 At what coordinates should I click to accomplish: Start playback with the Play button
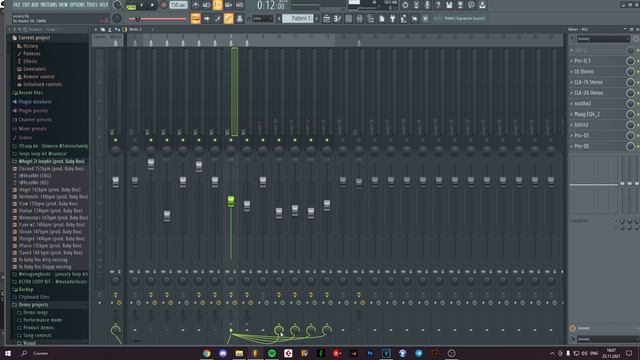(x=142, y=5)
